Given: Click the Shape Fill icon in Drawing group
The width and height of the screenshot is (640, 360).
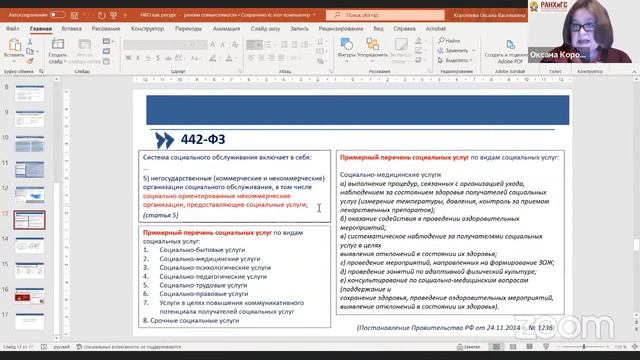Looking at the screenshot, I should point(418,41).
